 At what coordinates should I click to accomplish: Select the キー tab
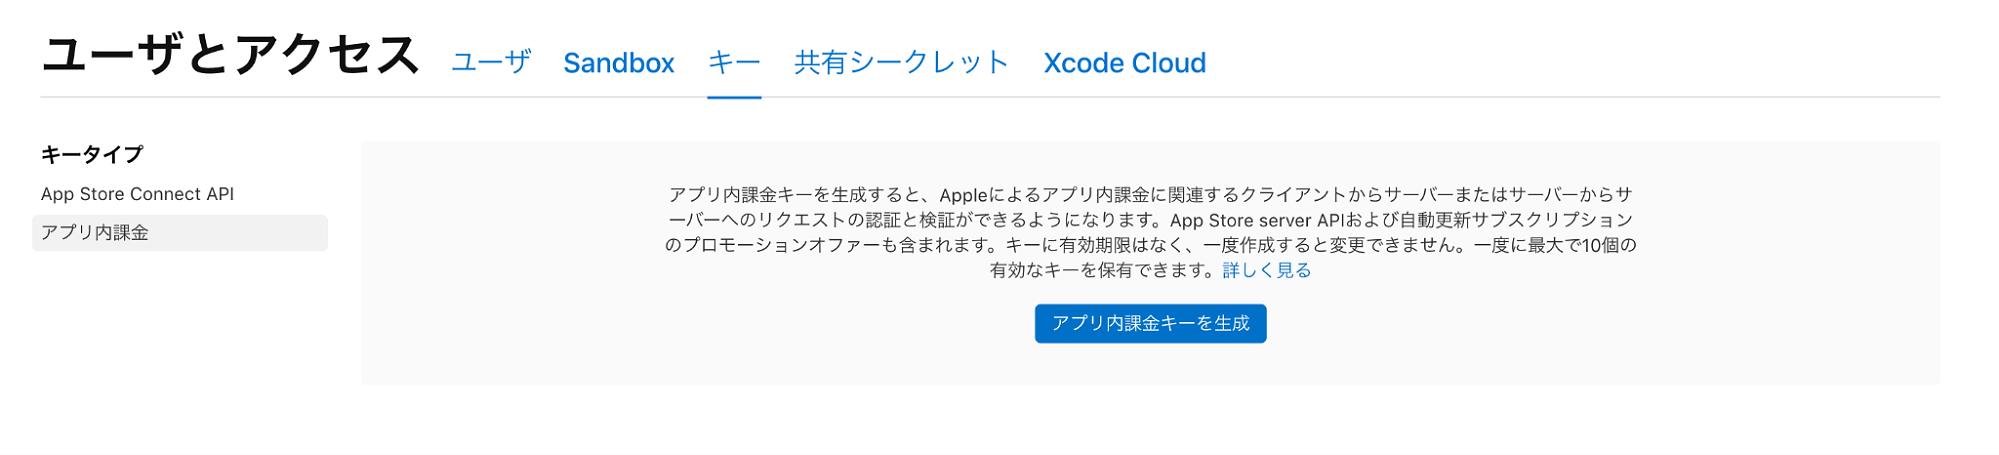click(x=734, y=62)
